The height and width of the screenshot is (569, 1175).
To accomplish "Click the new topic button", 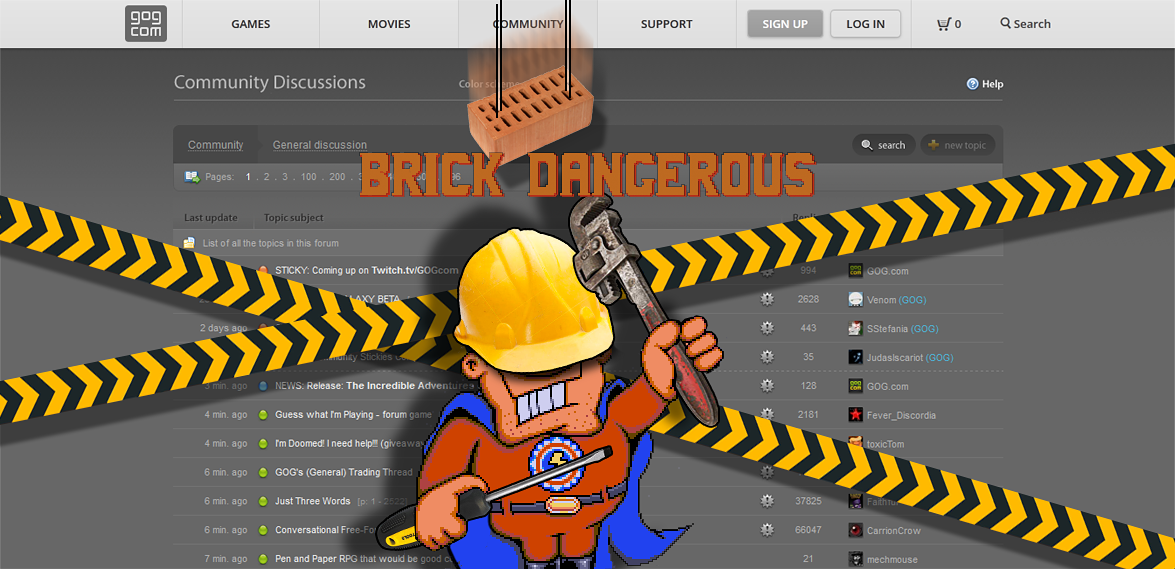I will pos(958,145).
